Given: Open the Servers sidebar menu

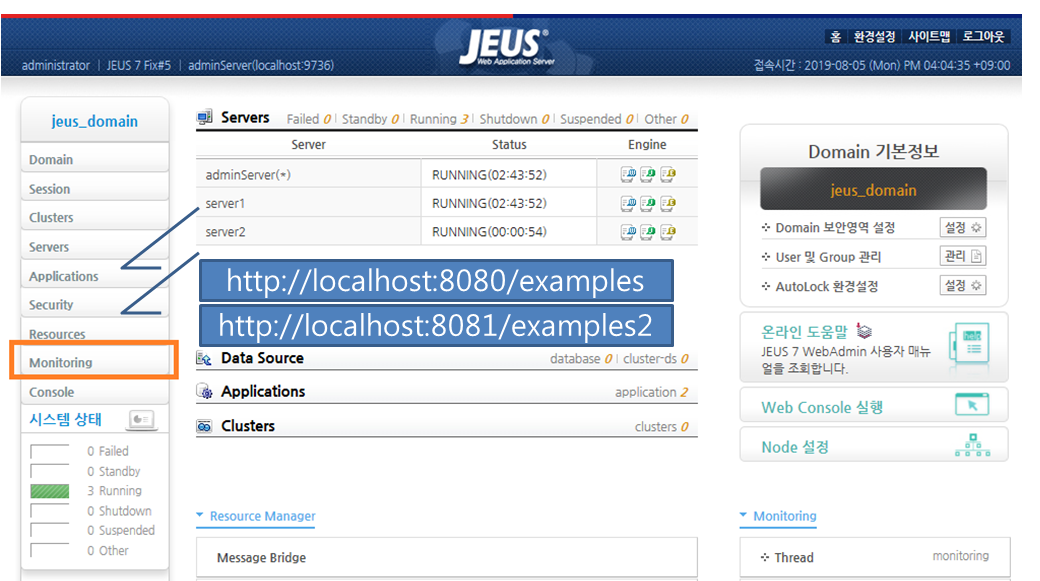Looking at the screenshot, I should [x=95, y=247].
